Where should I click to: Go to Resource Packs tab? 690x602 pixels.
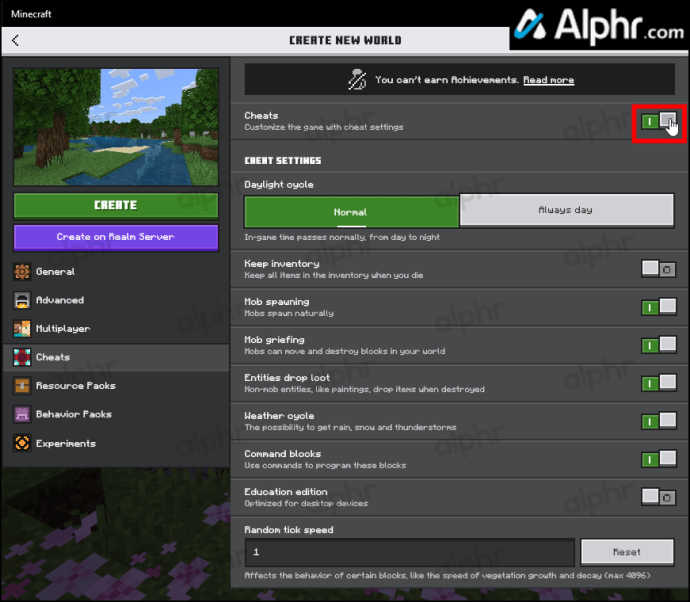[116, 386]
